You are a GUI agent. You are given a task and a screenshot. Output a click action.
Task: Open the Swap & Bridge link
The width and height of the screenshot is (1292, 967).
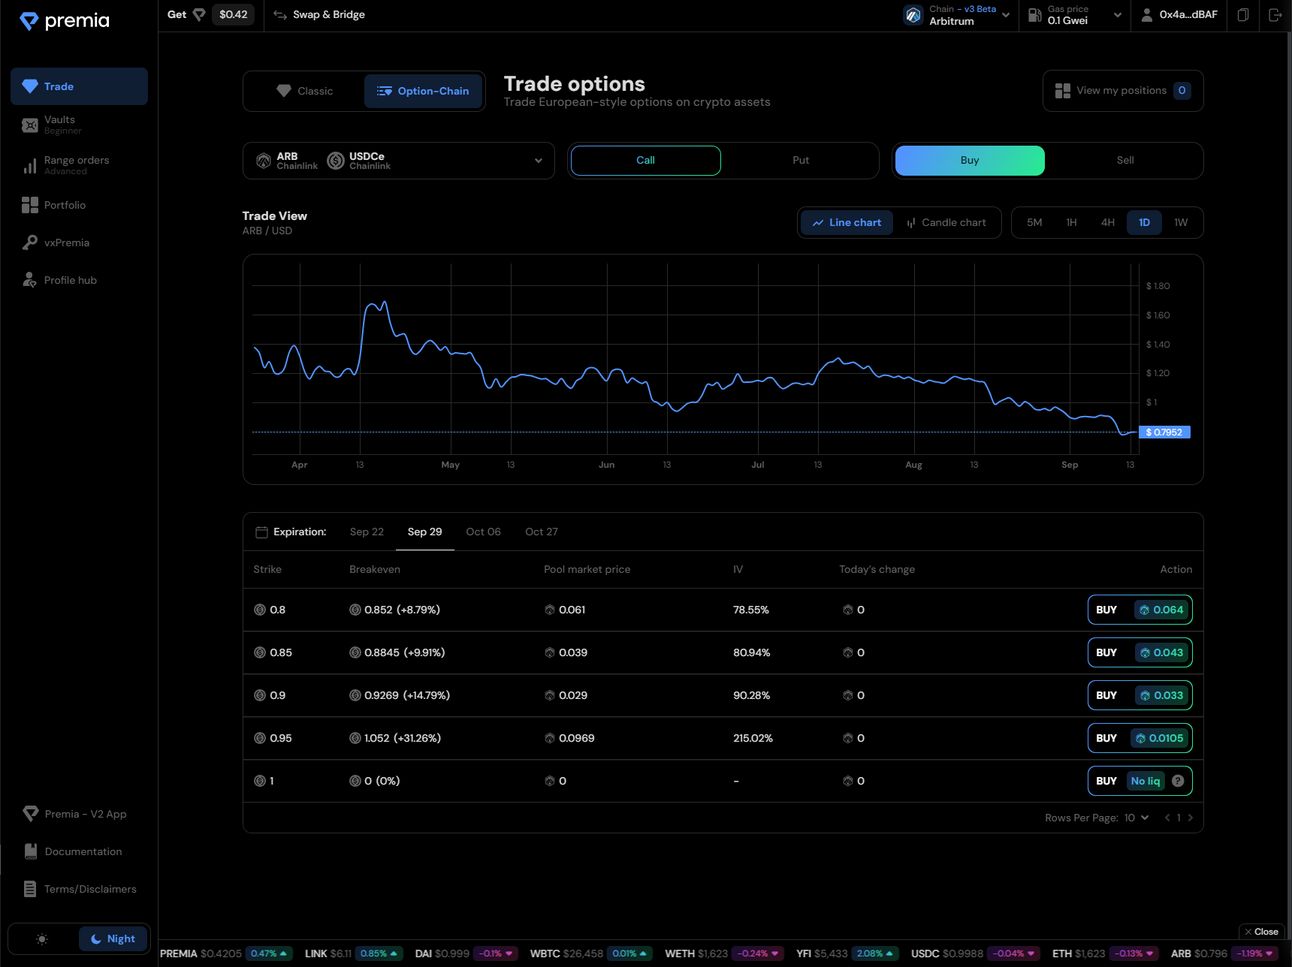319,15
